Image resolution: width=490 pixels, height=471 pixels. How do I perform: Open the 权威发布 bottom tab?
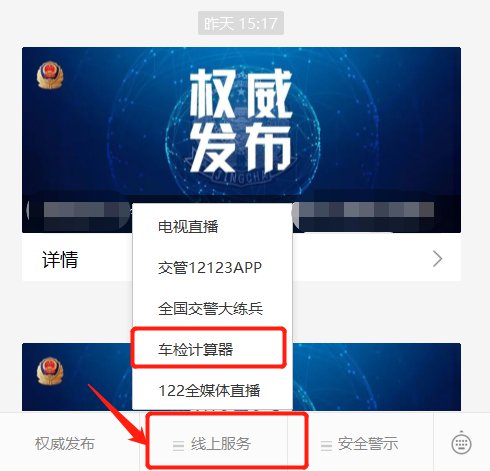click(65, 443)
